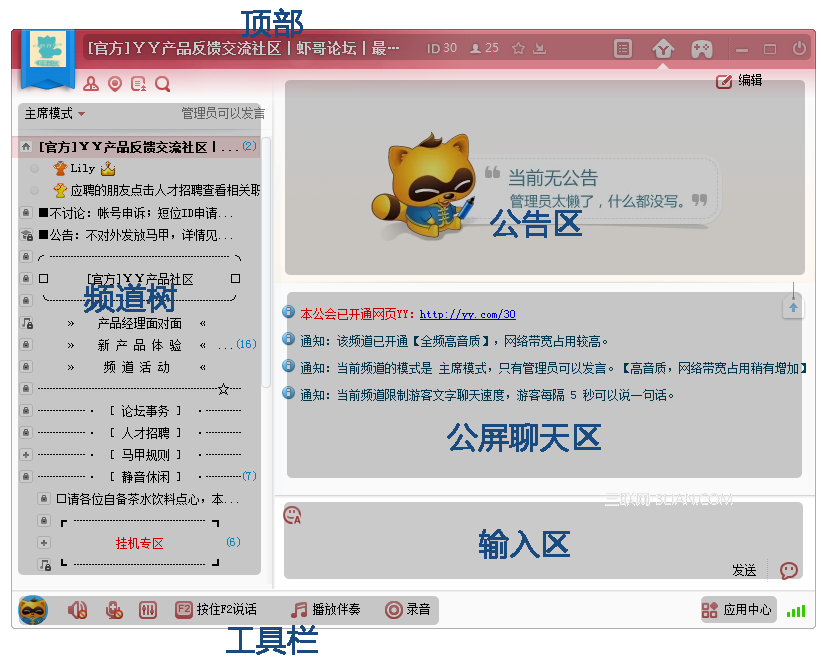Select user Lily in channel tree
This screenshot has width=821, height=662.
pos(84,169)
